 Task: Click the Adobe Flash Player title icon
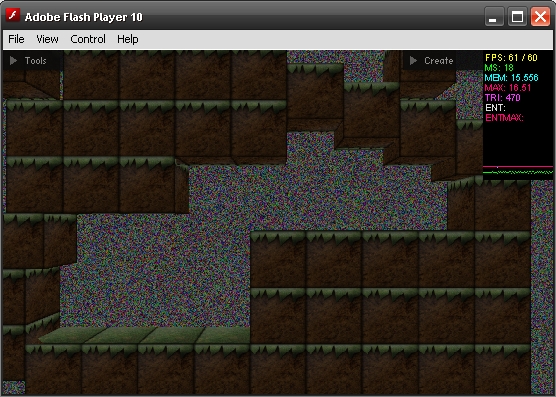click(x=13, y=15)
